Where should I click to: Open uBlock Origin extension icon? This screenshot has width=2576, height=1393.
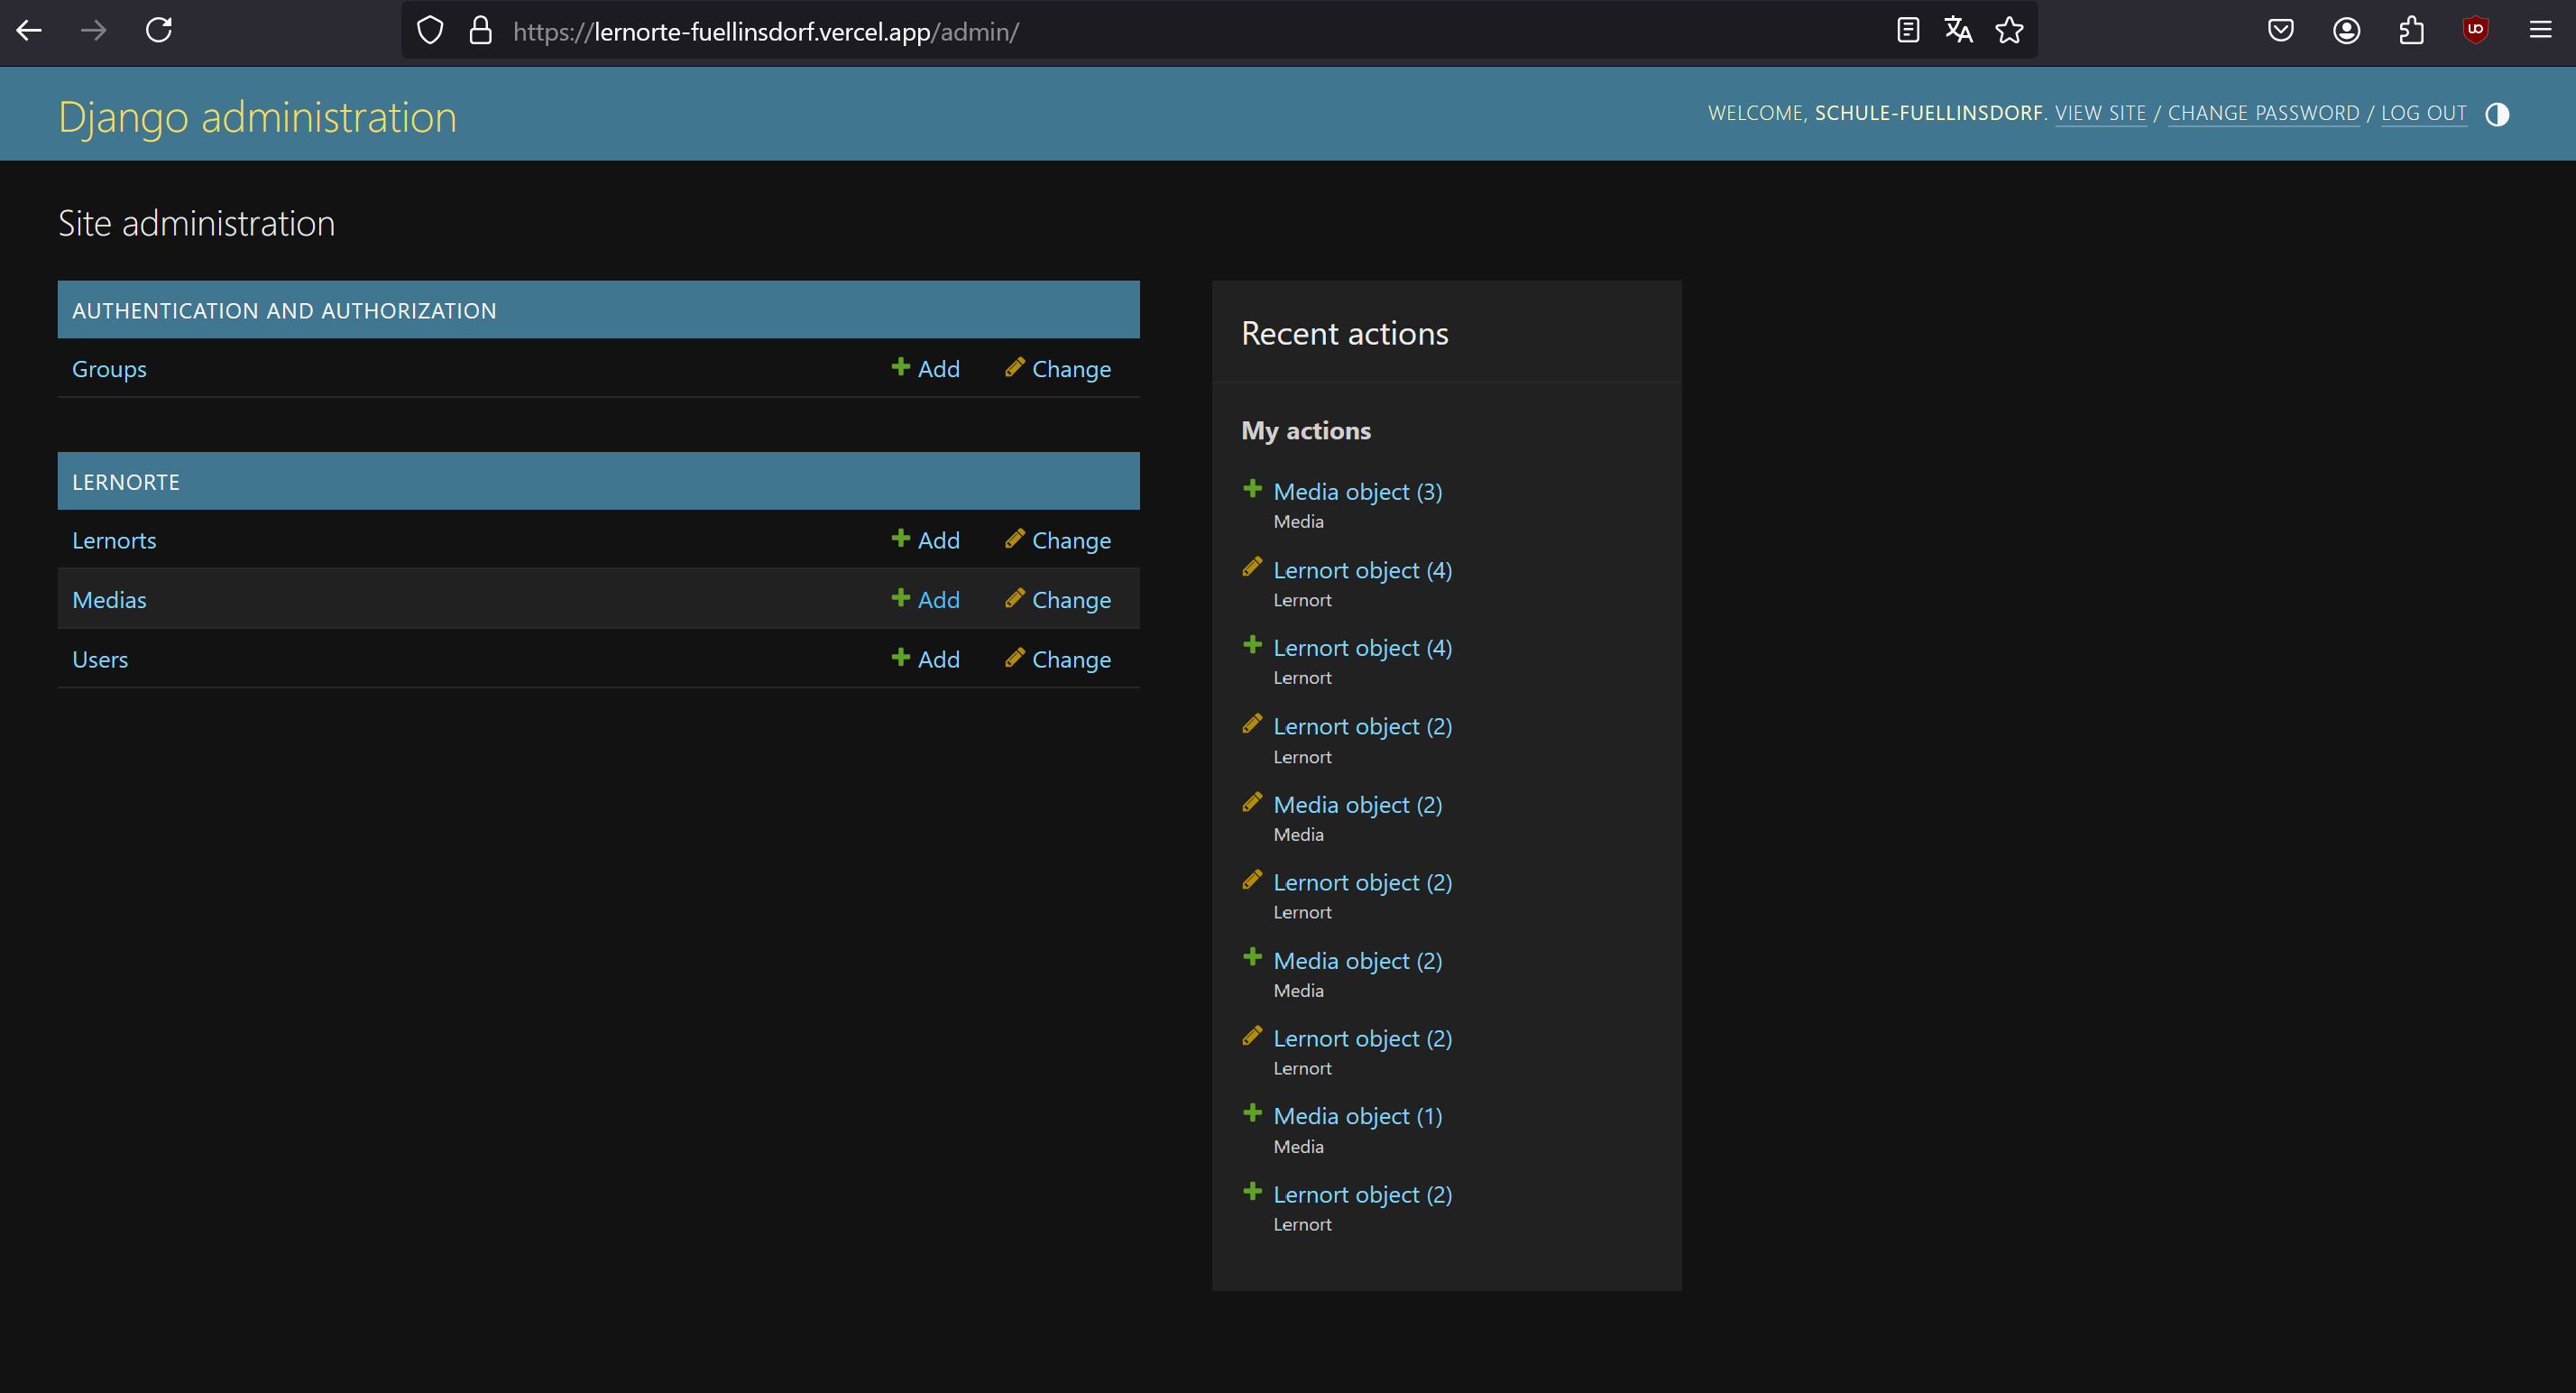(2475, 30)
